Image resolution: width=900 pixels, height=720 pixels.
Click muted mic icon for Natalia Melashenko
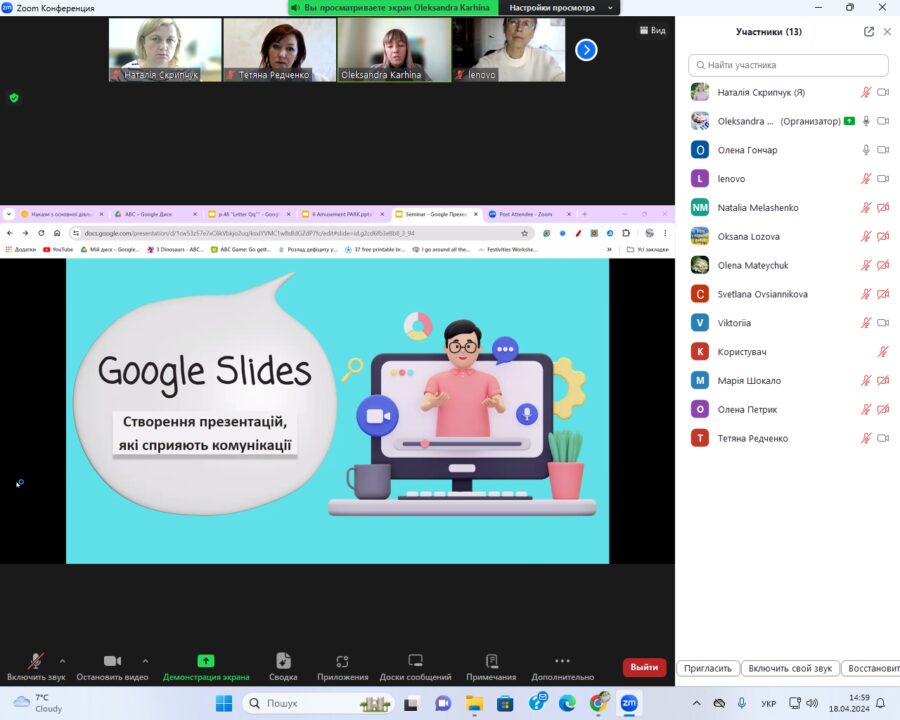[x=866, y=207]
